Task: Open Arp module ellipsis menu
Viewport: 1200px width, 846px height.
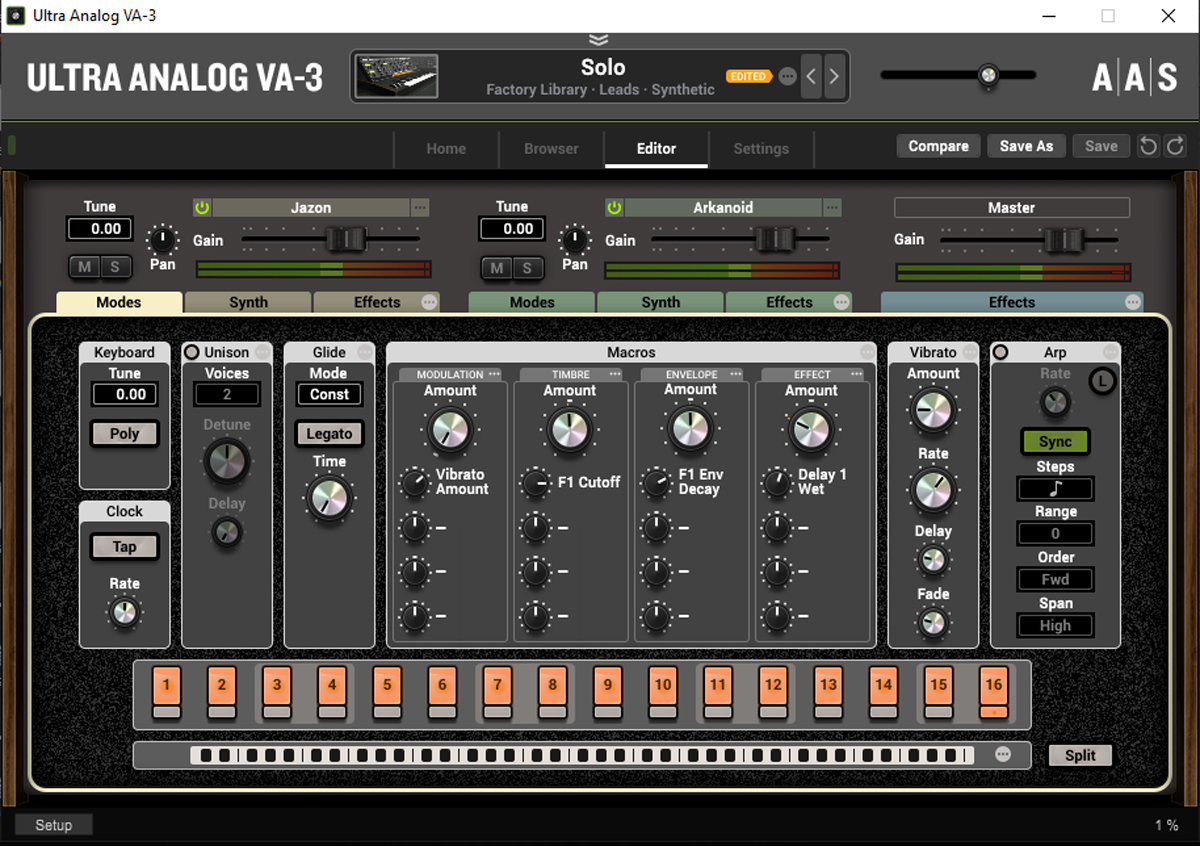Action: (1110, 352)
